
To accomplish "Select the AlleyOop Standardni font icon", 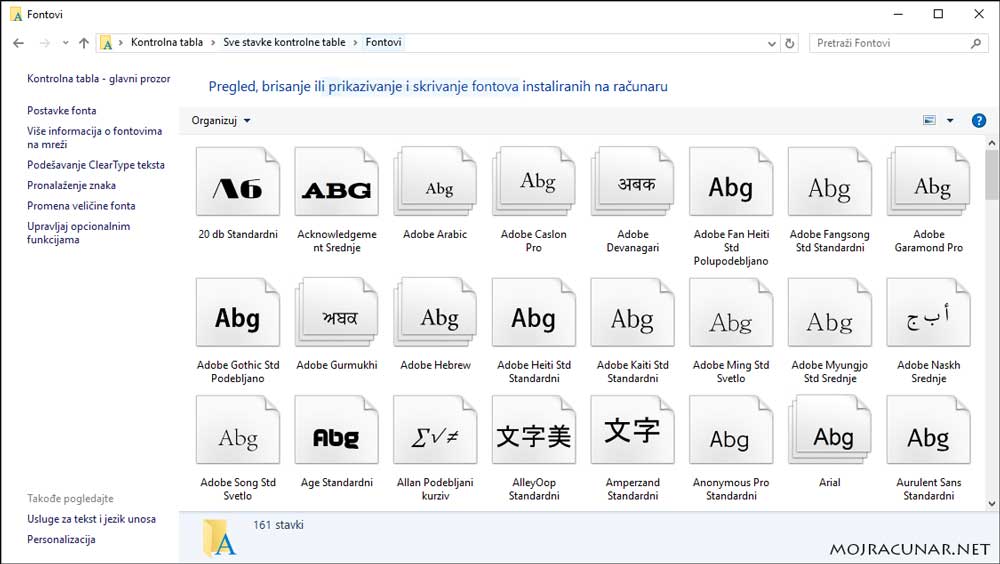I will click(534, 430).
